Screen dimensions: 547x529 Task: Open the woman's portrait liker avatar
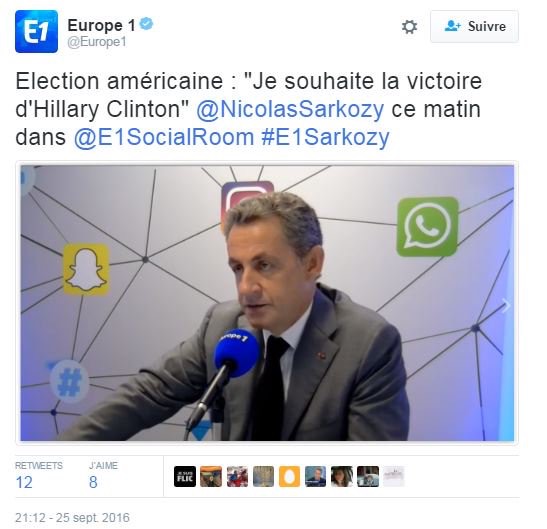click(x=342, y=476)
